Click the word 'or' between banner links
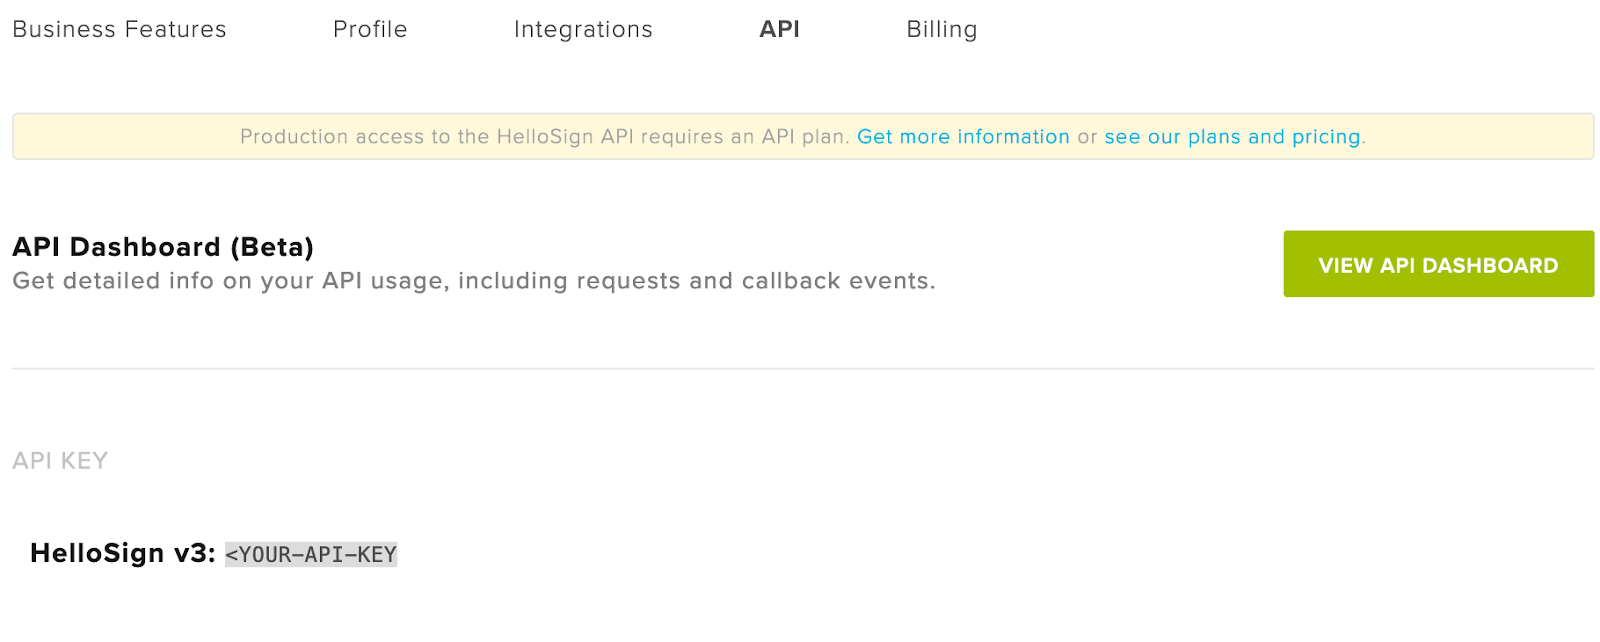This screenshot has height=642, width=1600. tap(1087, 137)
